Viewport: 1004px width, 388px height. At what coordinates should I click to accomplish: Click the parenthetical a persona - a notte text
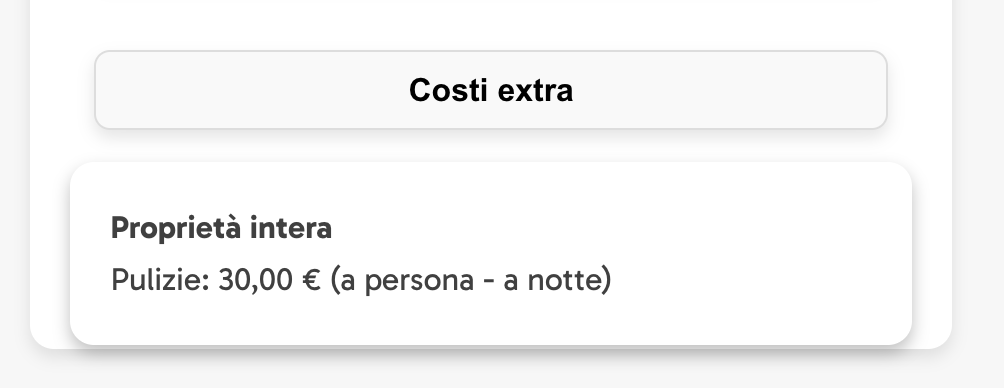pyautogui.click(x=471, y=280)
